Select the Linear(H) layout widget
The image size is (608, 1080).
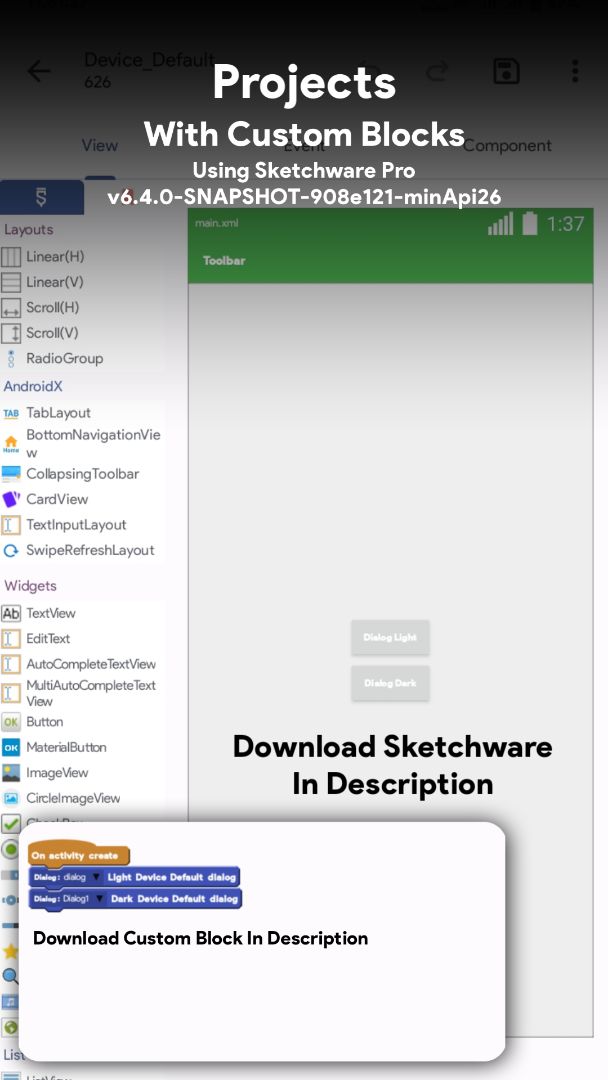click(x=82, y=257)
